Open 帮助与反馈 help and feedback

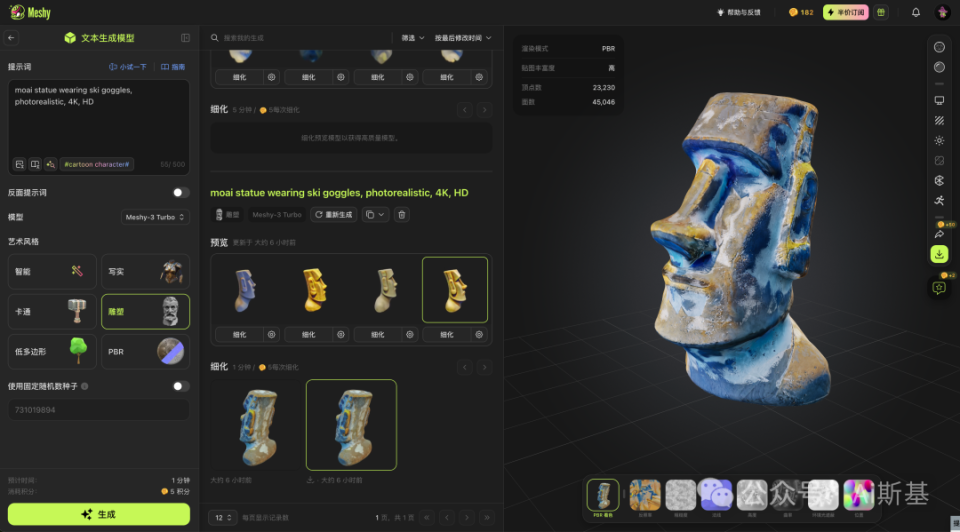point(738,12)
